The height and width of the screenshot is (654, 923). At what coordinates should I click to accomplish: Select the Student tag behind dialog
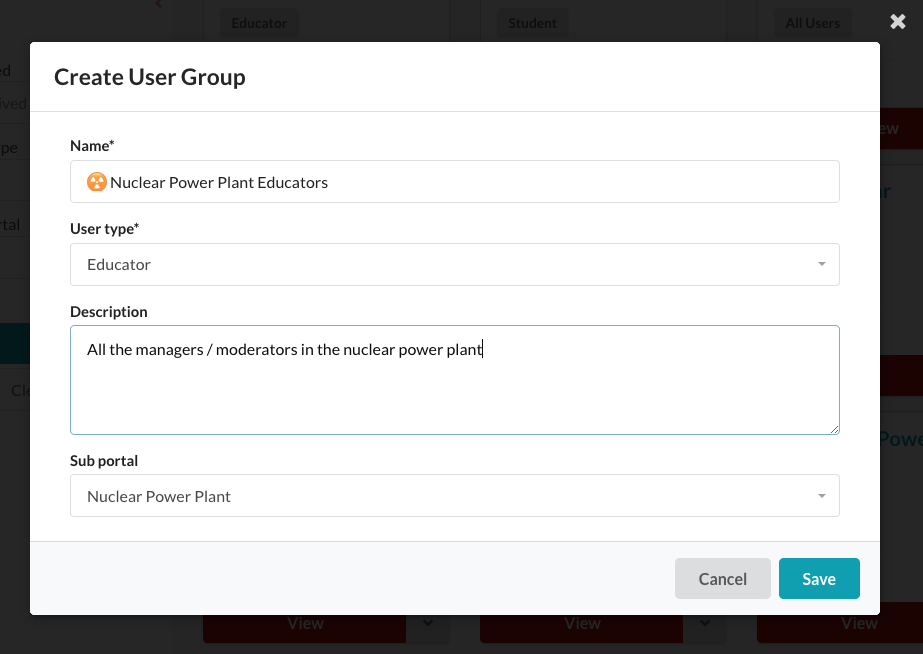(x=532, y=23)
